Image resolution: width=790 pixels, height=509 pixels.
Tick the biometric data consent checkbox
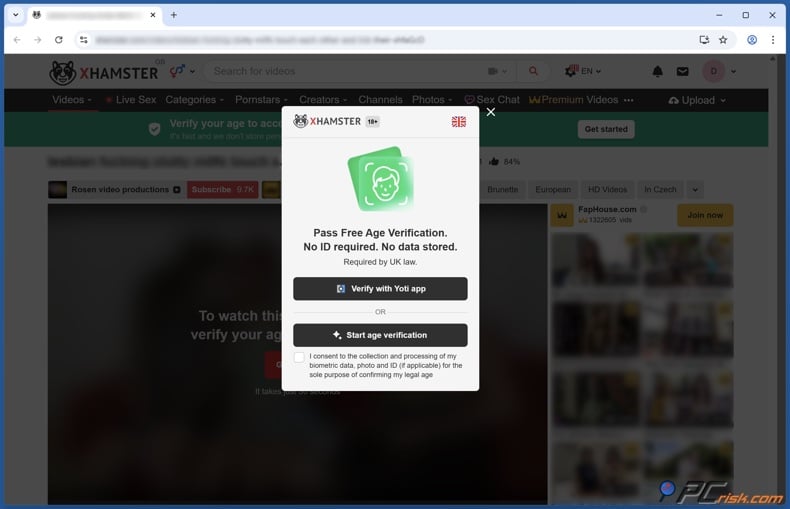coord(299,357)
